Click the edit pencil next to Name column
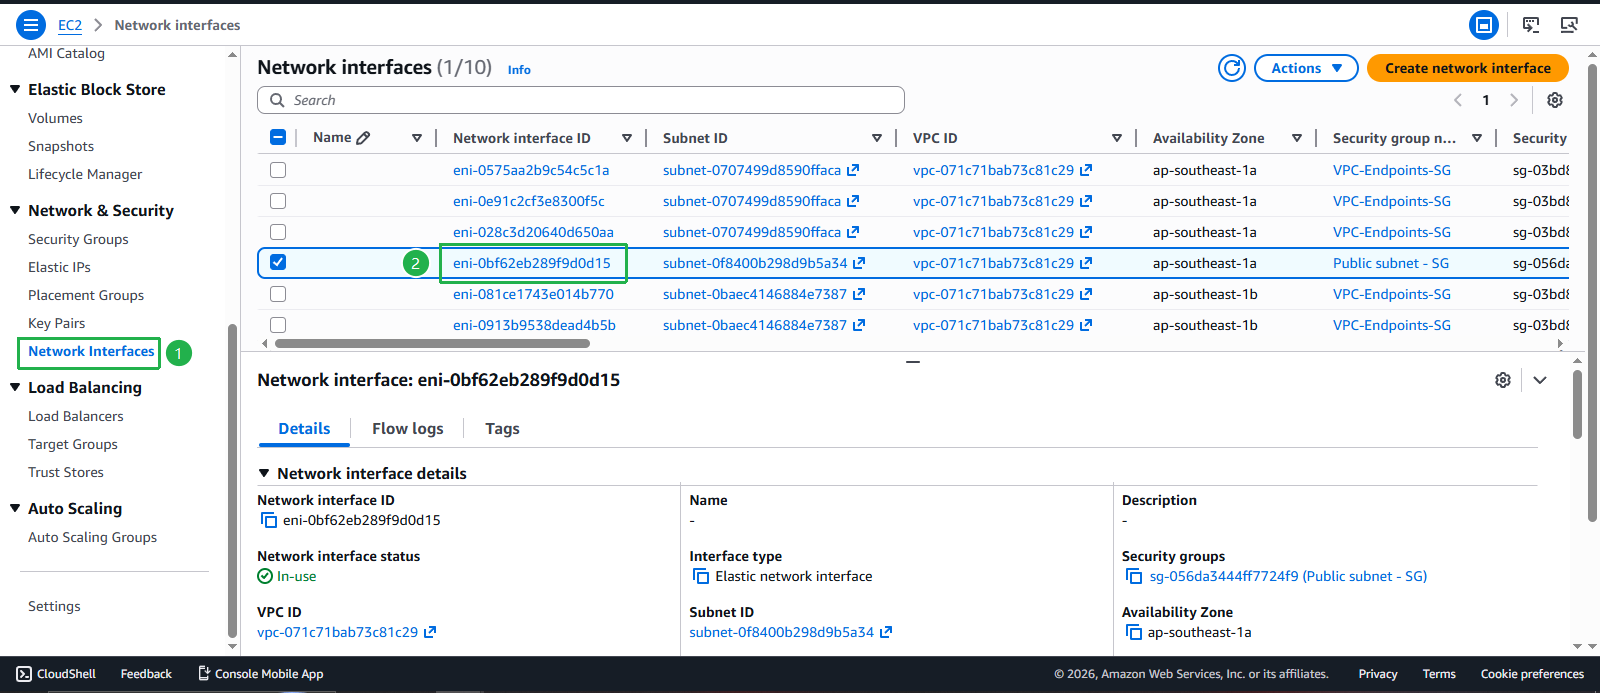The image size is (1600, 693). tap(363, 138)
